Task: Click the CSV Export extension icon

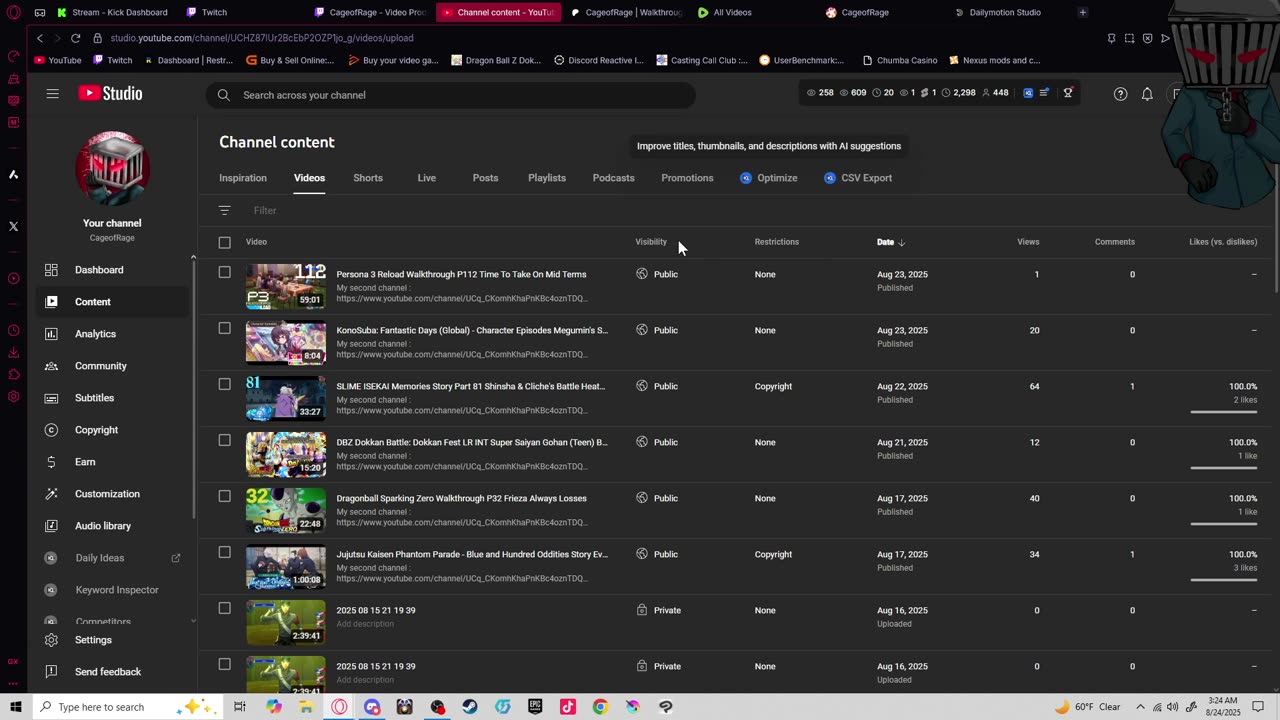Action: (830, 178)
